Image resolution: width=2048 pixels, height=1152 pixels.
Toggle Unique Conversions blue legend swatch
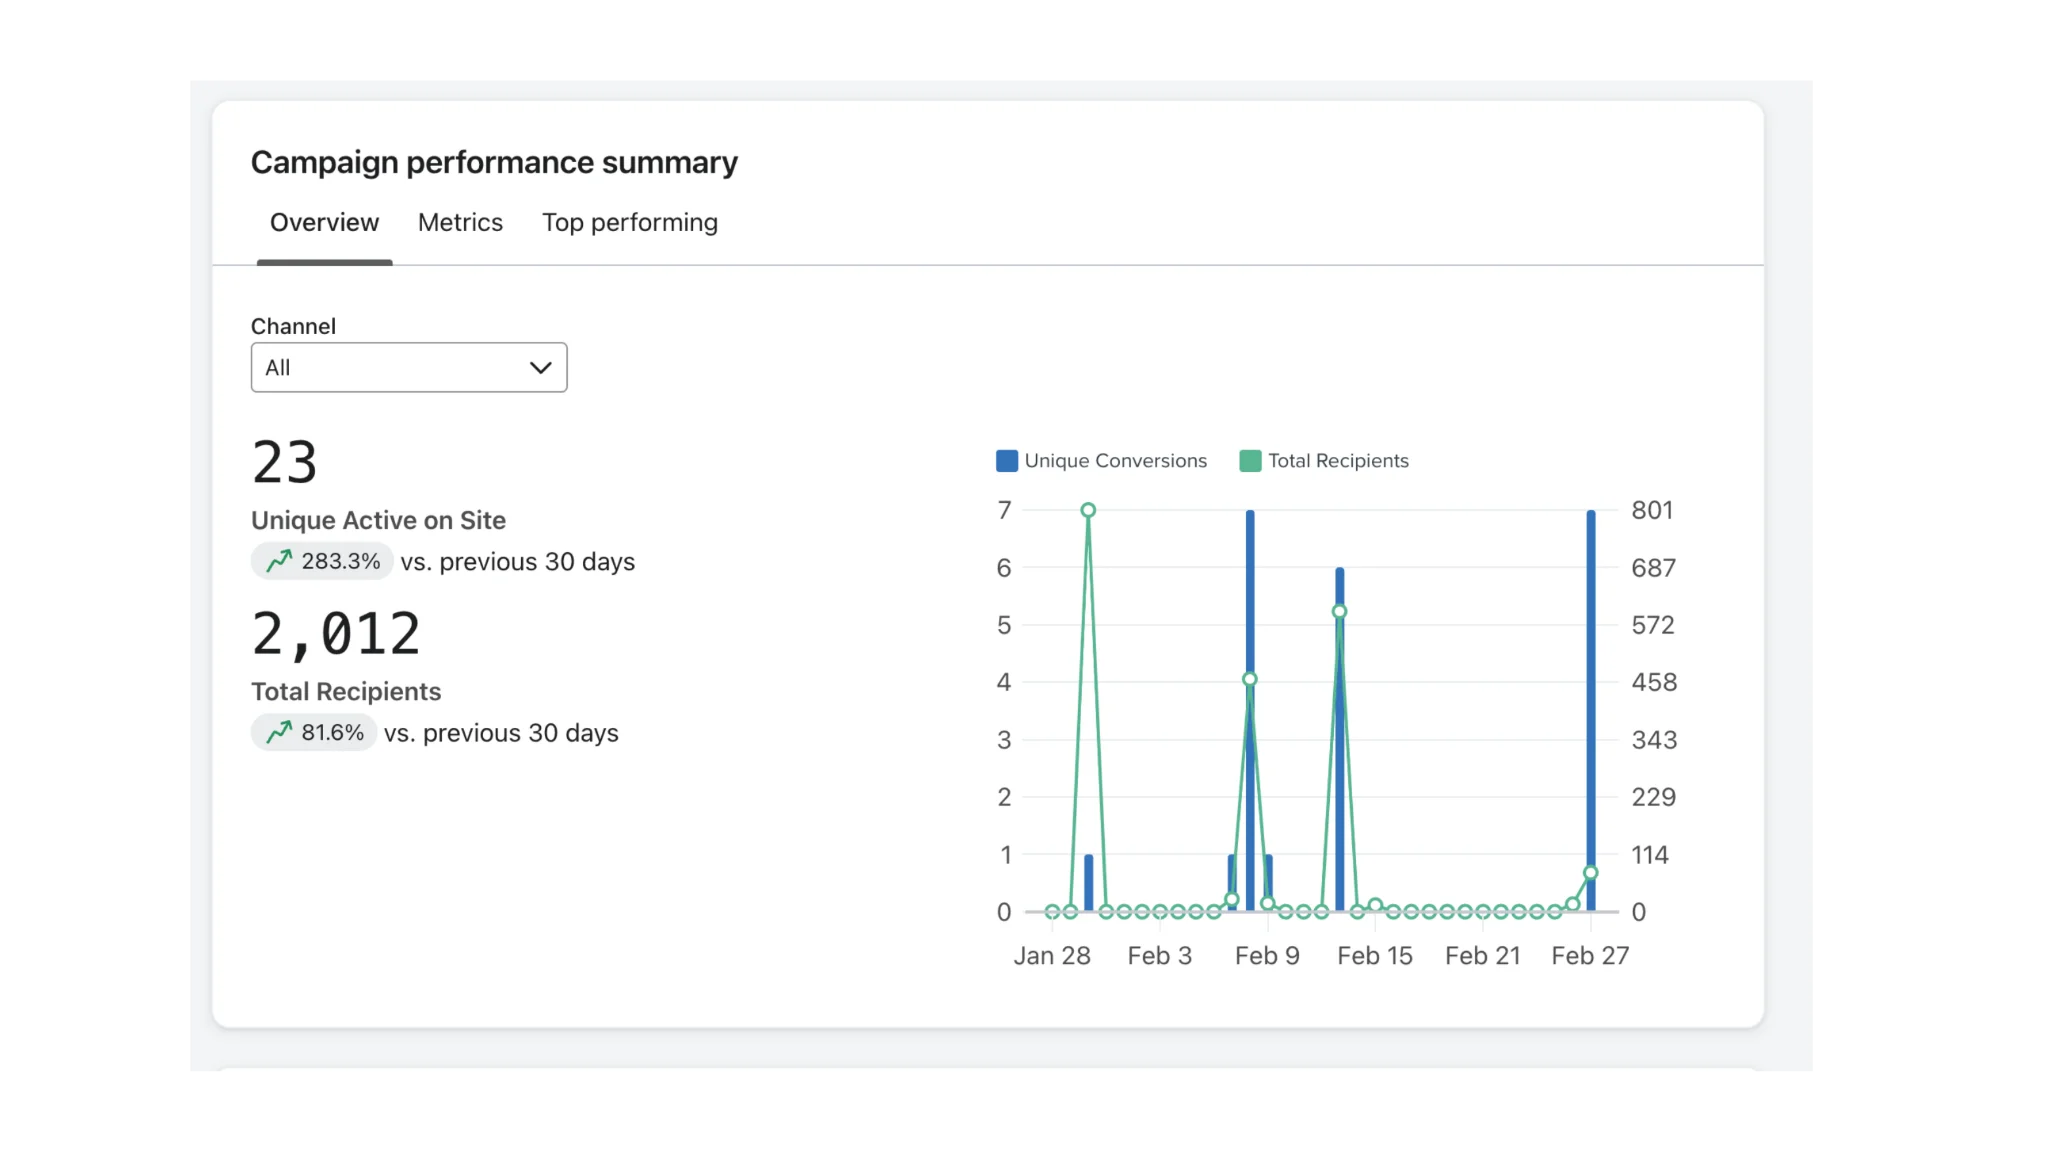[1007, 461]
